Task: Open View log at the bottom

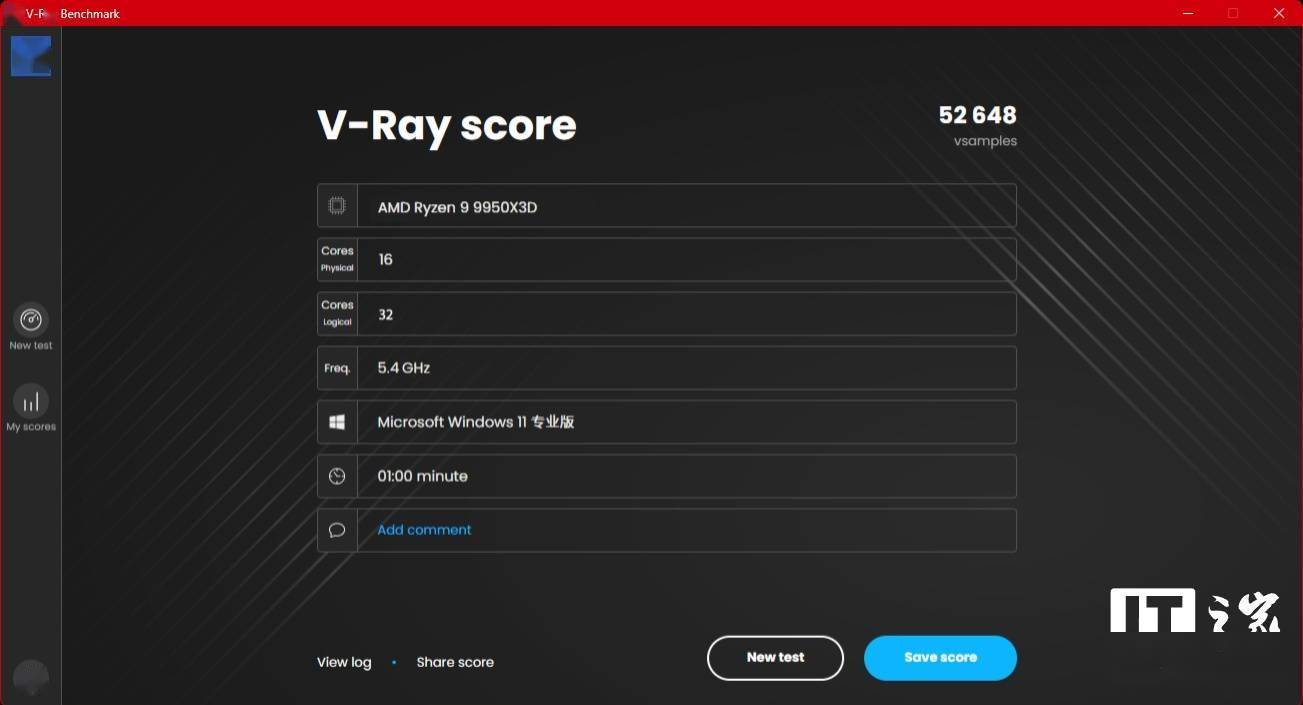Action: coord(344,662)
